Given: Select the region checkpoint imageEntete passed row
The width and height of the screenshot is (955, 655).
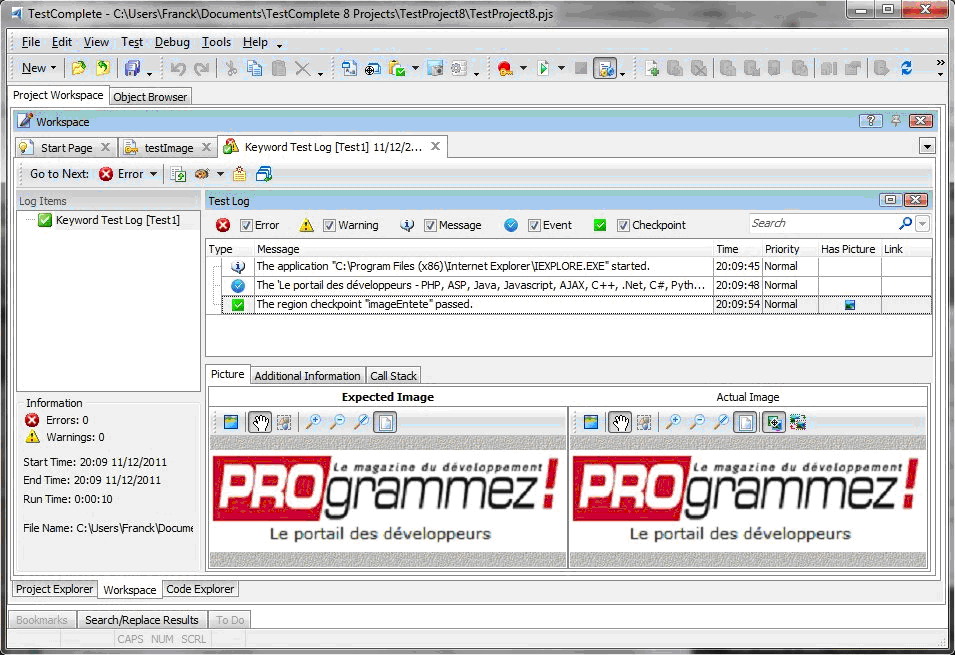Looking at the screenshot, I should pos(576,304).
